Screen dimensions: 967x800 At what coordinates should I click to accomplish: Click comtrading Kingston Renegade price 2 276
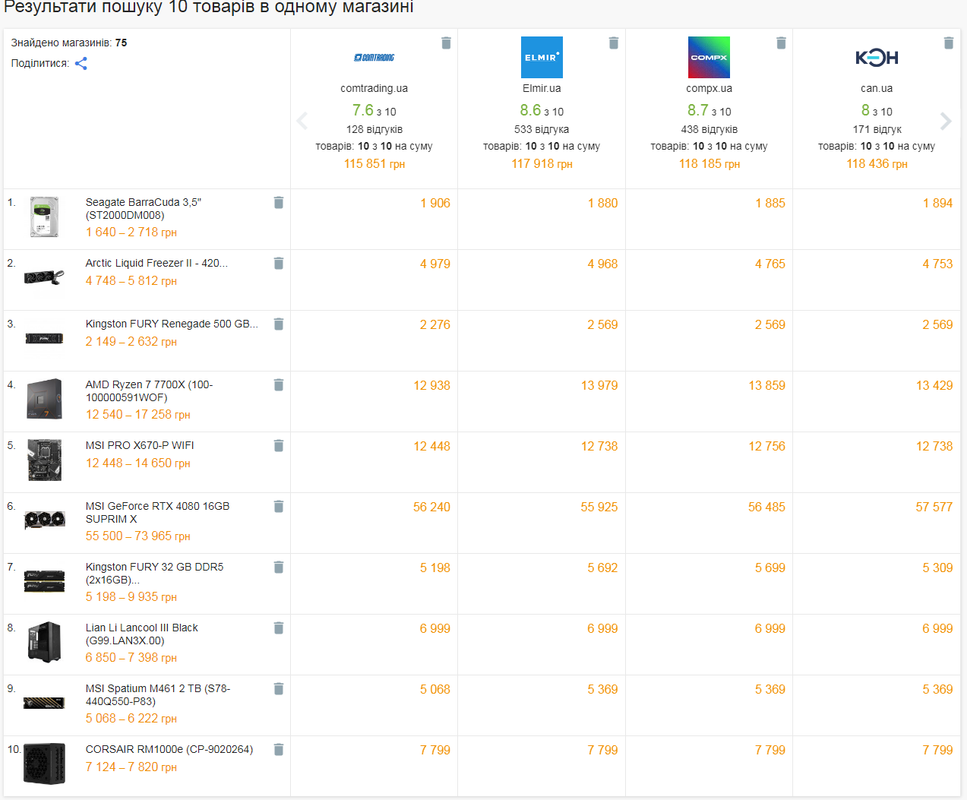(x=435, y=324)
